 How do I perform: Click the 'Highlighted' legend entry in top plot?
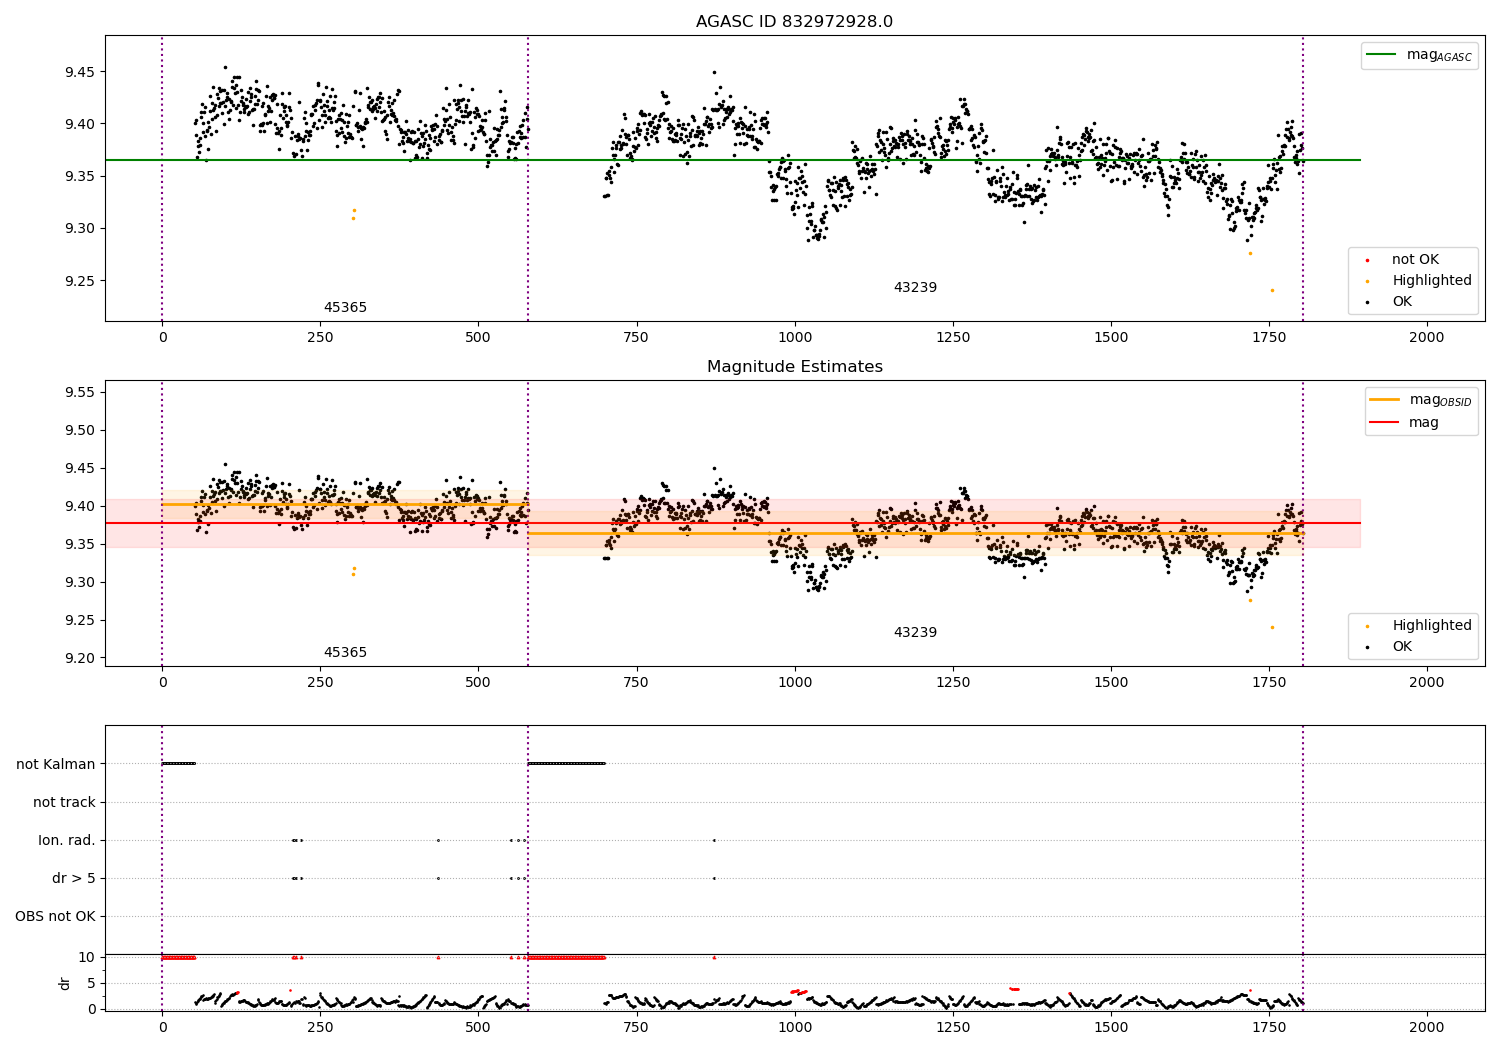click(x=1420, y=281)
